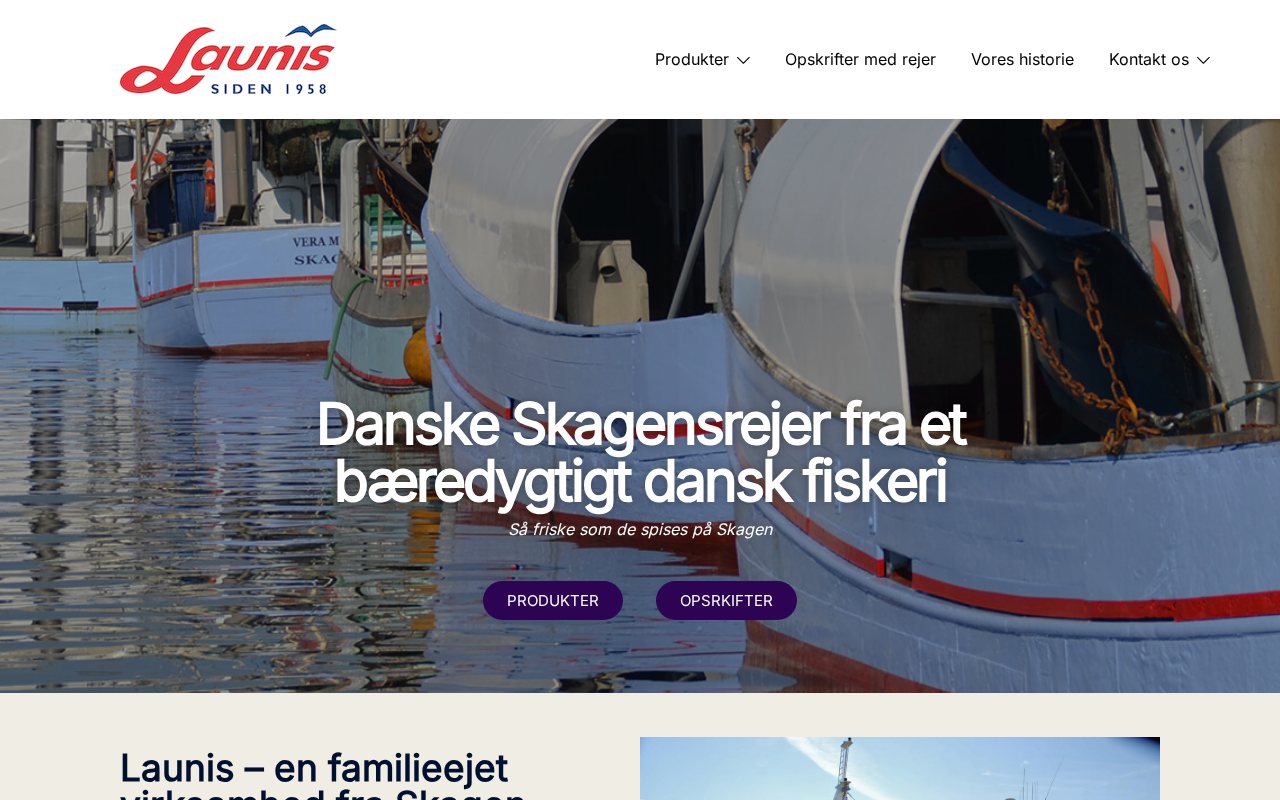Go to Opskrifter med rejer page
1280x800 pixels.
tap(860, 59)
